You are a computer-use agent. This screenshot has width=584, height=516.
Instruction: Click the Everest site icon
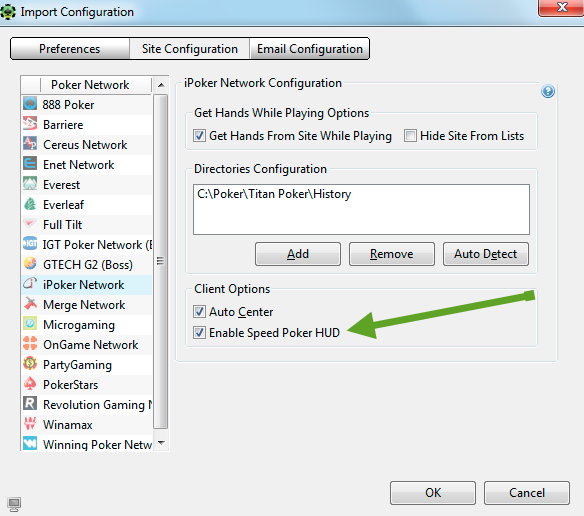click(30, 184)
